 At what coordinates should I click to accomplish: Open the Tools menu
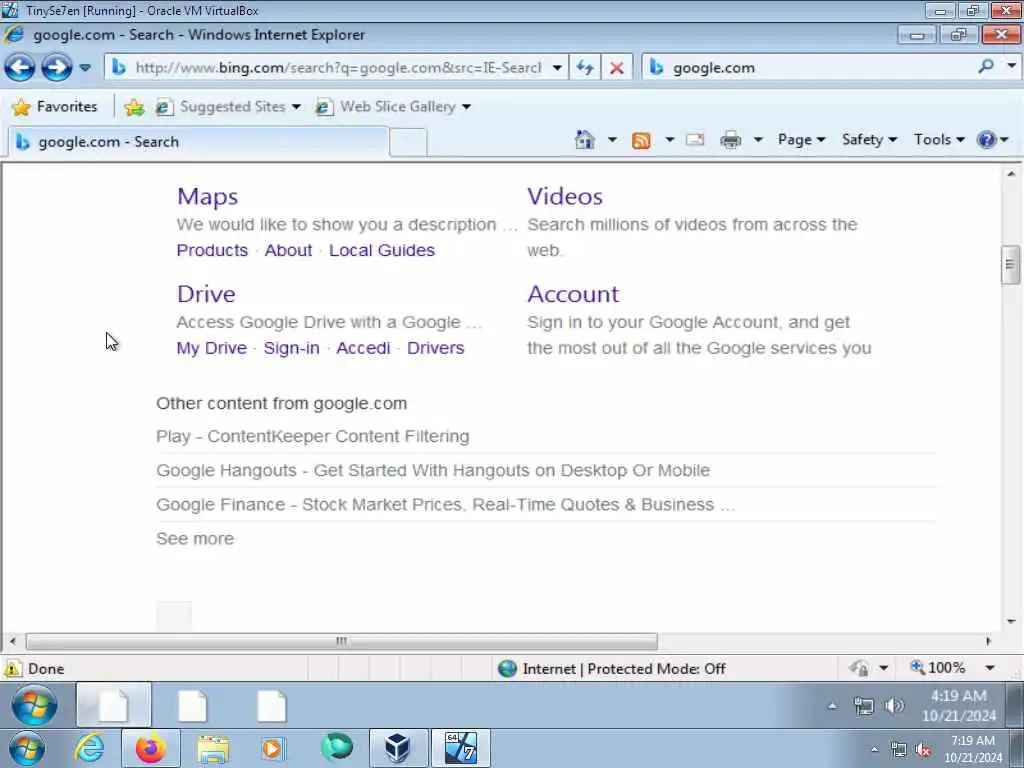point(939,140)
